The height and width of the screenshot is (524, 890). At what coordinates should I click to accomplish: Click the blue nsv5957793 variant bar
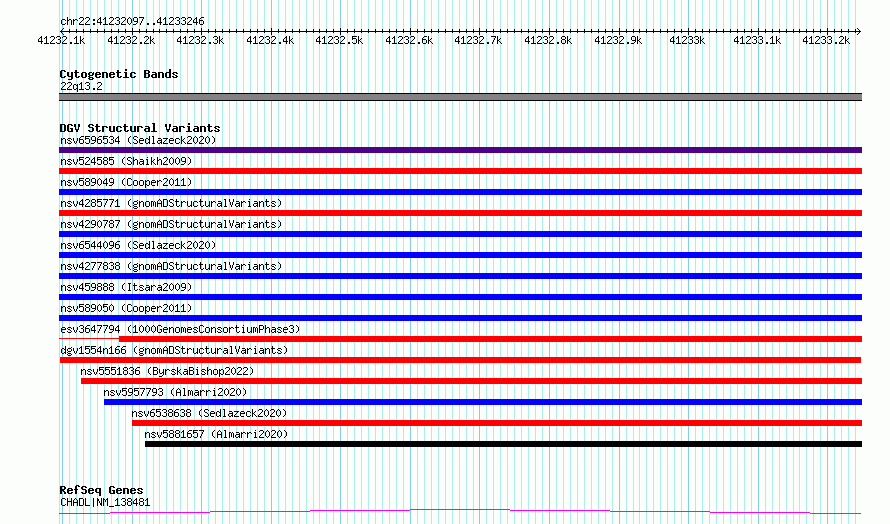click(x=483, y=402)
